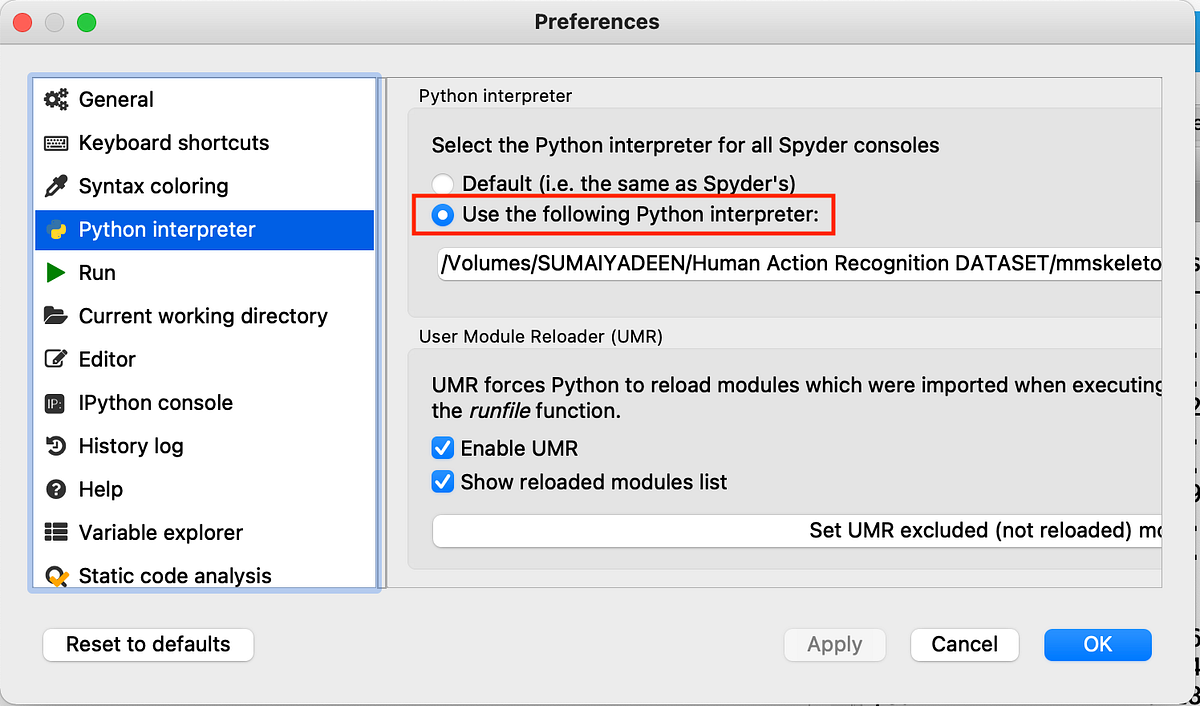This screenshot has width=1200, height=706.
Task: Choose 'Use the following Python interpreter' option
Action: coord(442,214)
